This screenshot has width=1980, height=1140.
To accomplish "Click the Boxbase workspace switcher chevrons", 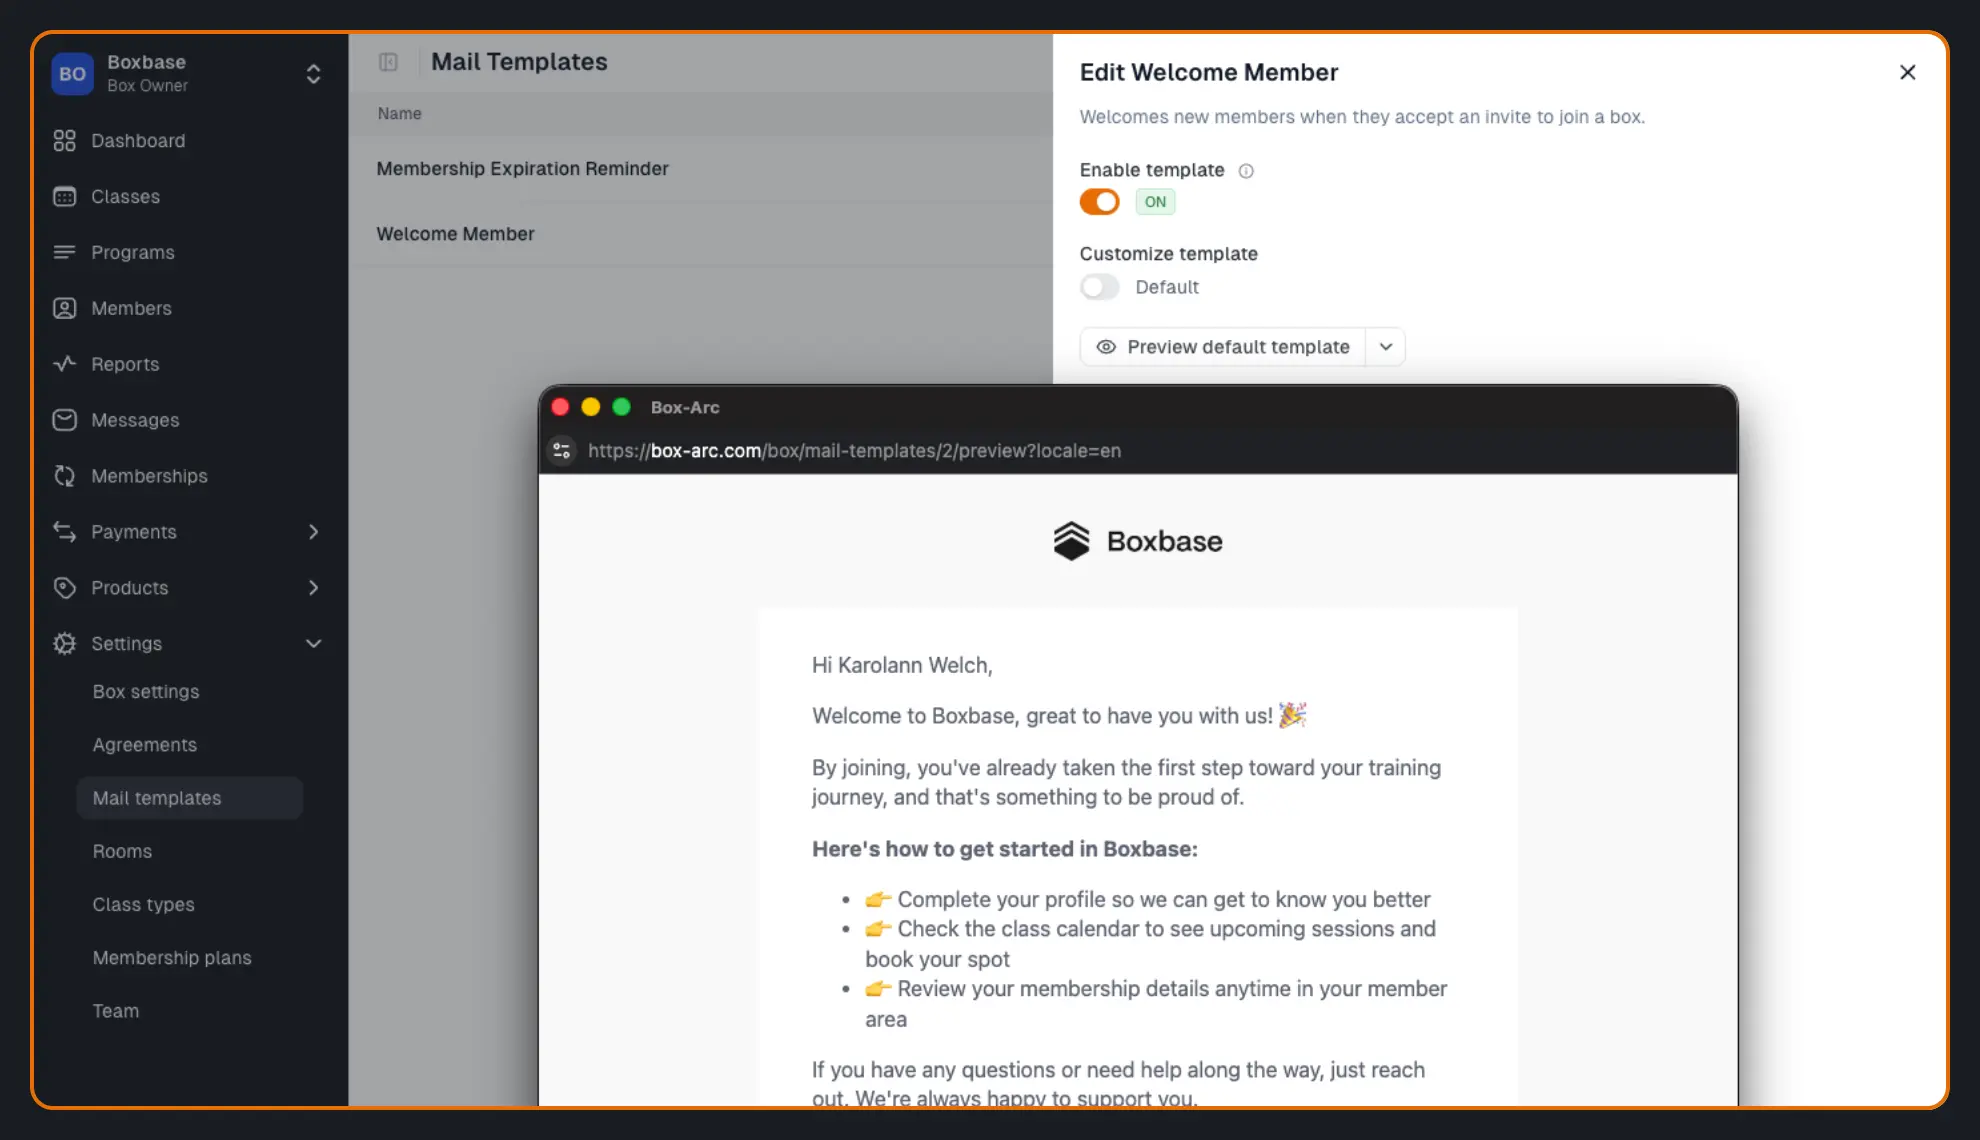I will click(313, 73).
